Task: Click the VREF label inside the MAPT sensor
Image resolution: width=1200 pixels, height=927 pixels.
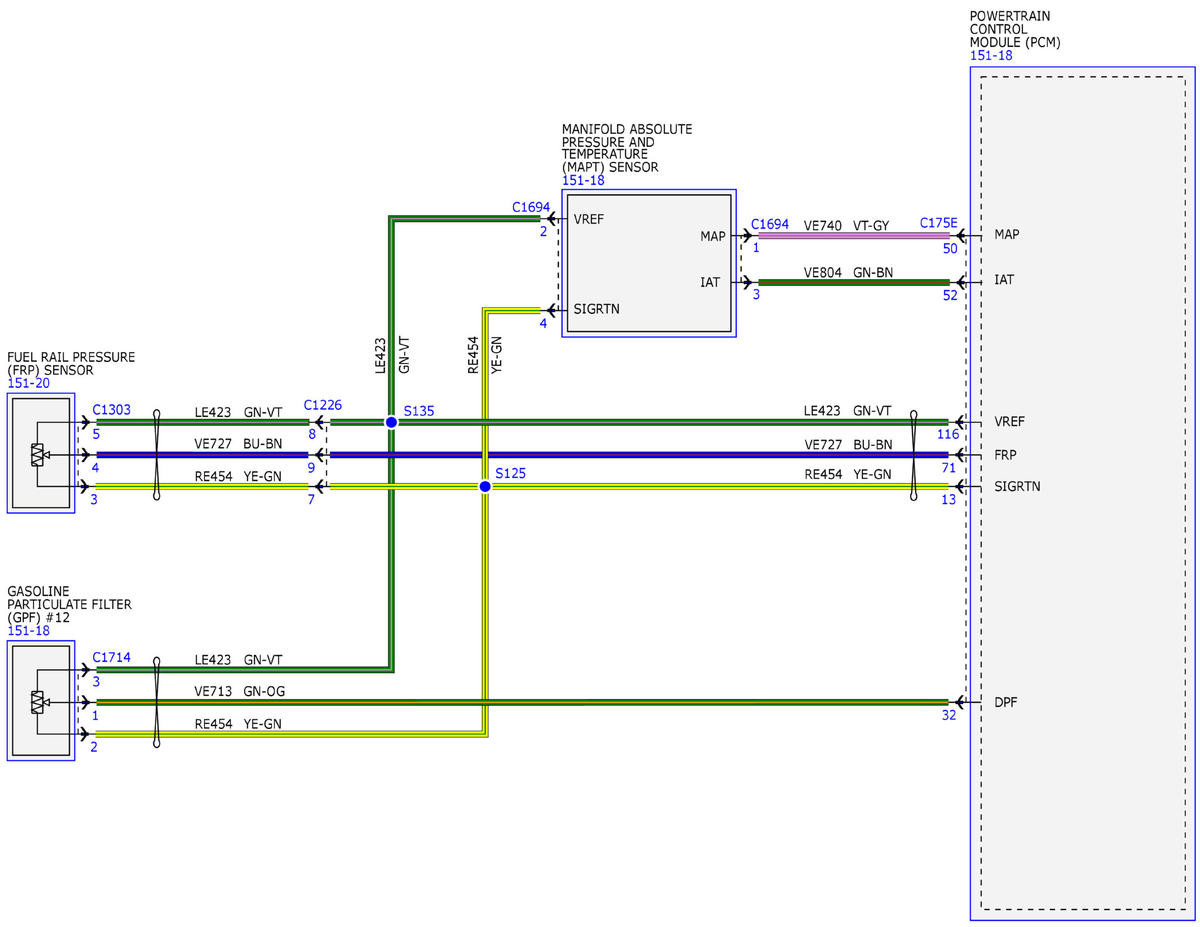Action: point(589,219)
